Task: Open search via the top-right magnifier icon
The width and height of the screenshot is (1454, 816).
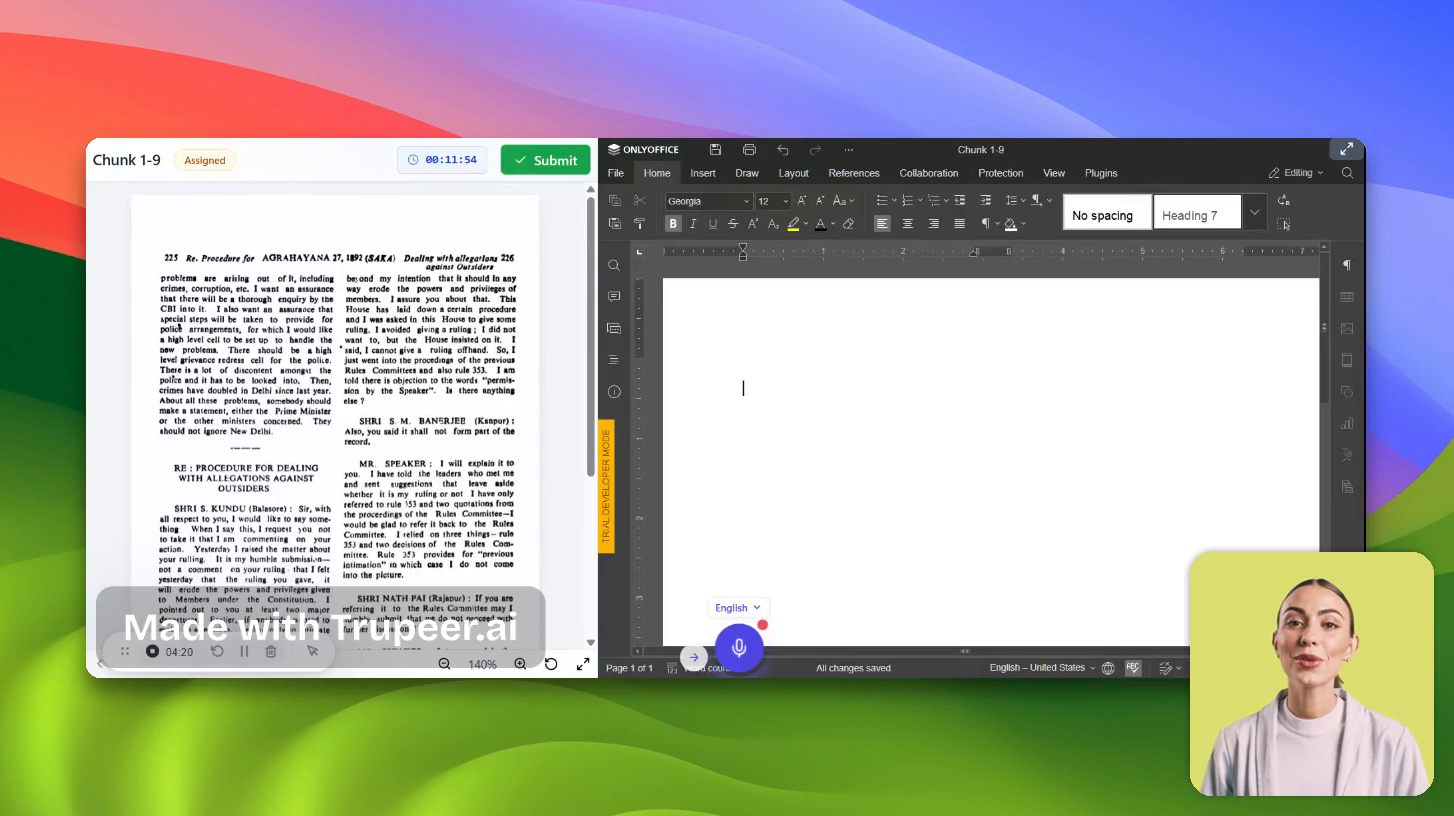Action: point(1347,173)
